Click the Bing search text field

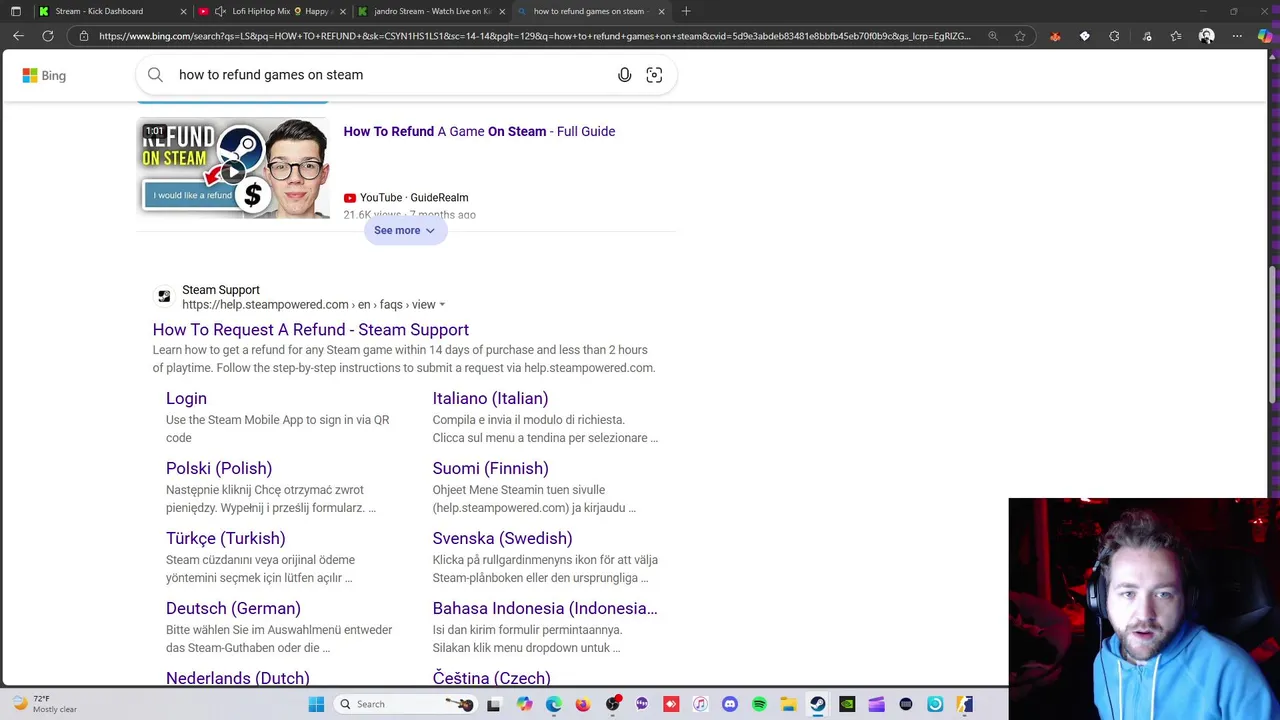pyautogui.click(x=390, y=75)
